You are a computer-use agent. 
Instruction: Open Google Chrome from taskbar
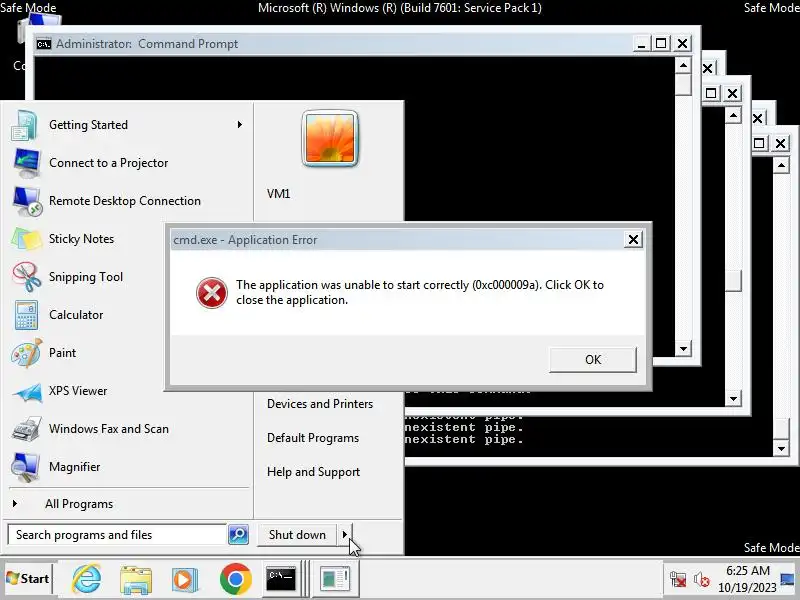click(235, 579)
